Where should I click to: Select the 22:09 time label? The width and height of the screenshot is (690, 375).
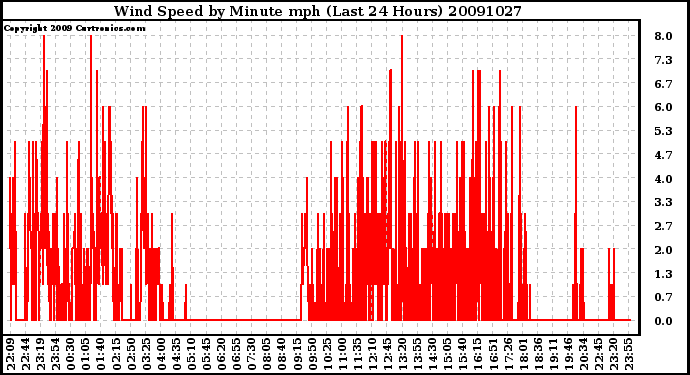point(11,354)
